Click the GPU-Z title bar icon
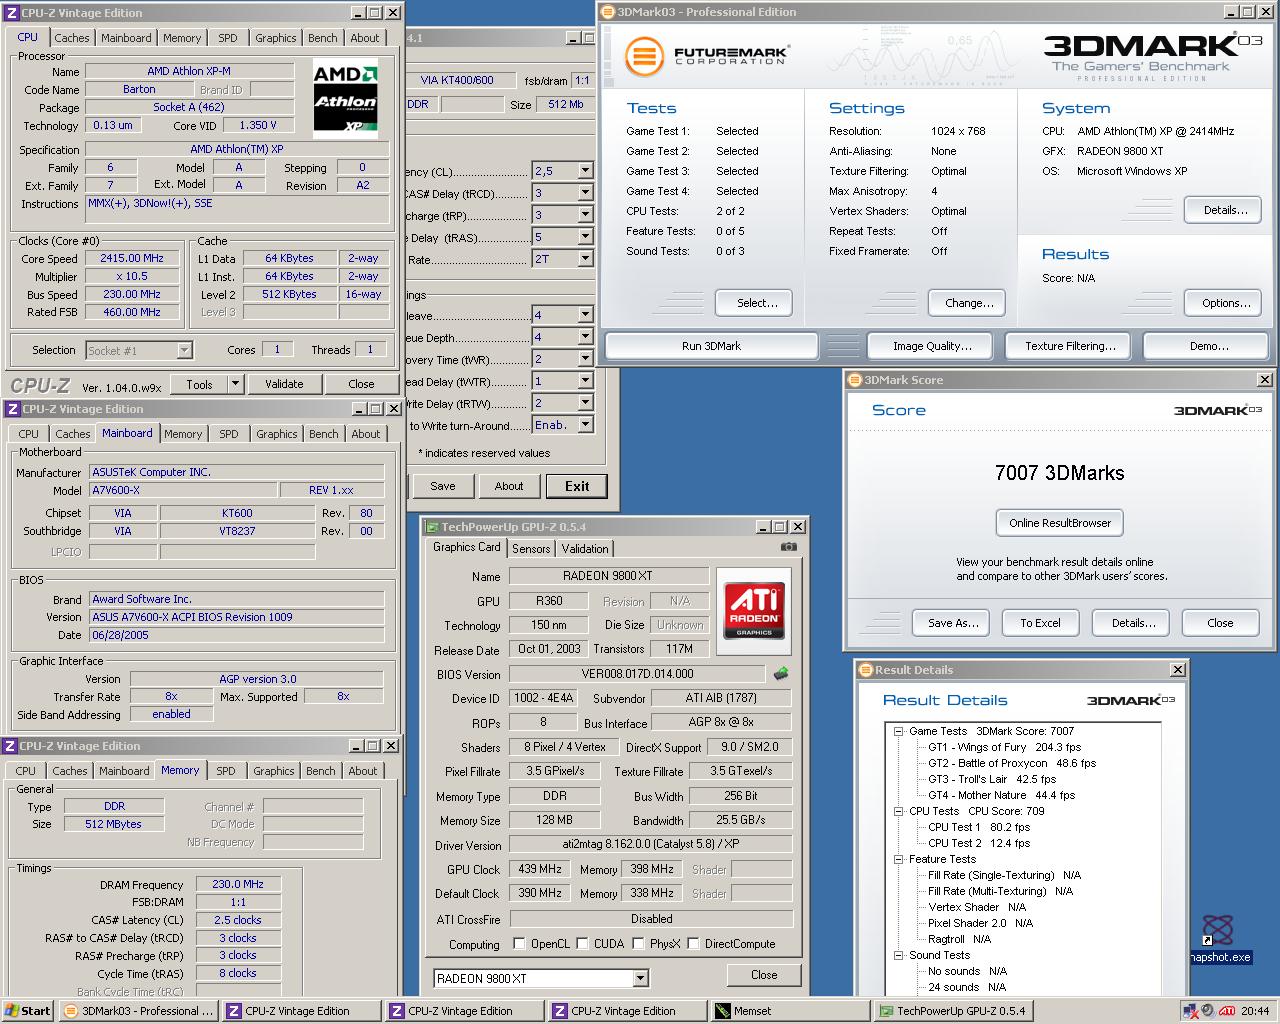The width and height of the screenshot is (1280, 1024). 432,527
